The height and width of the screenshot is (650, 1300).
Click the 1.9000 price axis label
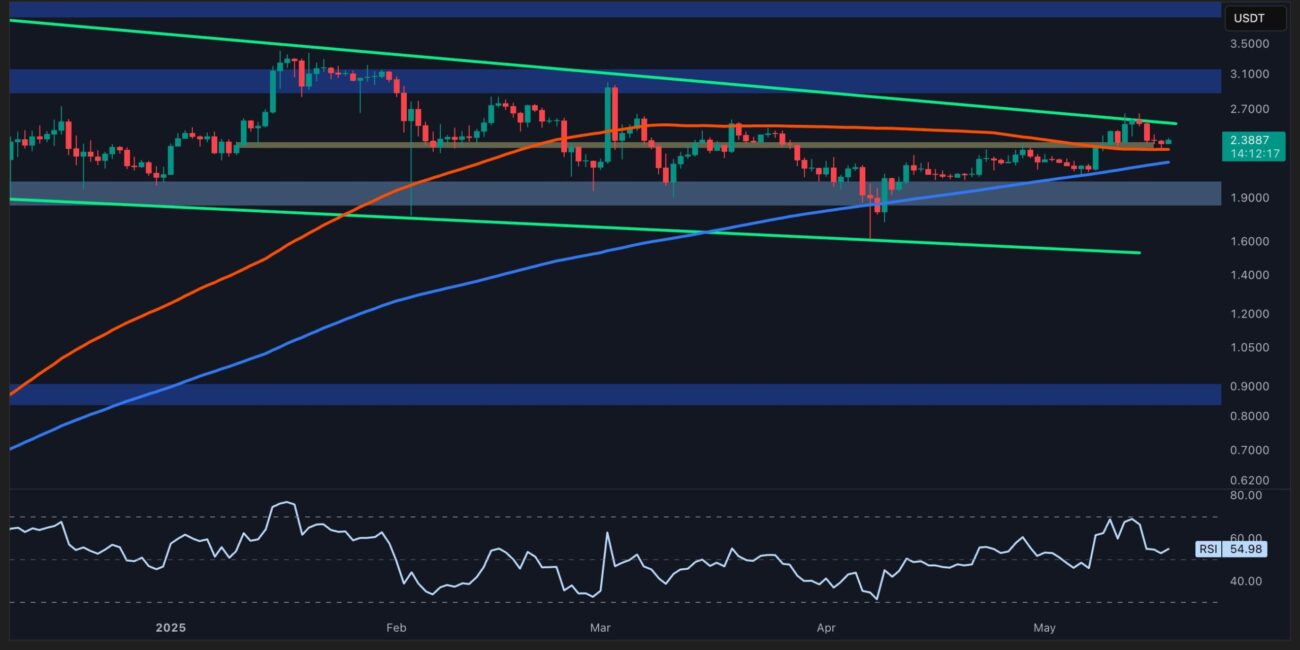[x=1251, y=198]
